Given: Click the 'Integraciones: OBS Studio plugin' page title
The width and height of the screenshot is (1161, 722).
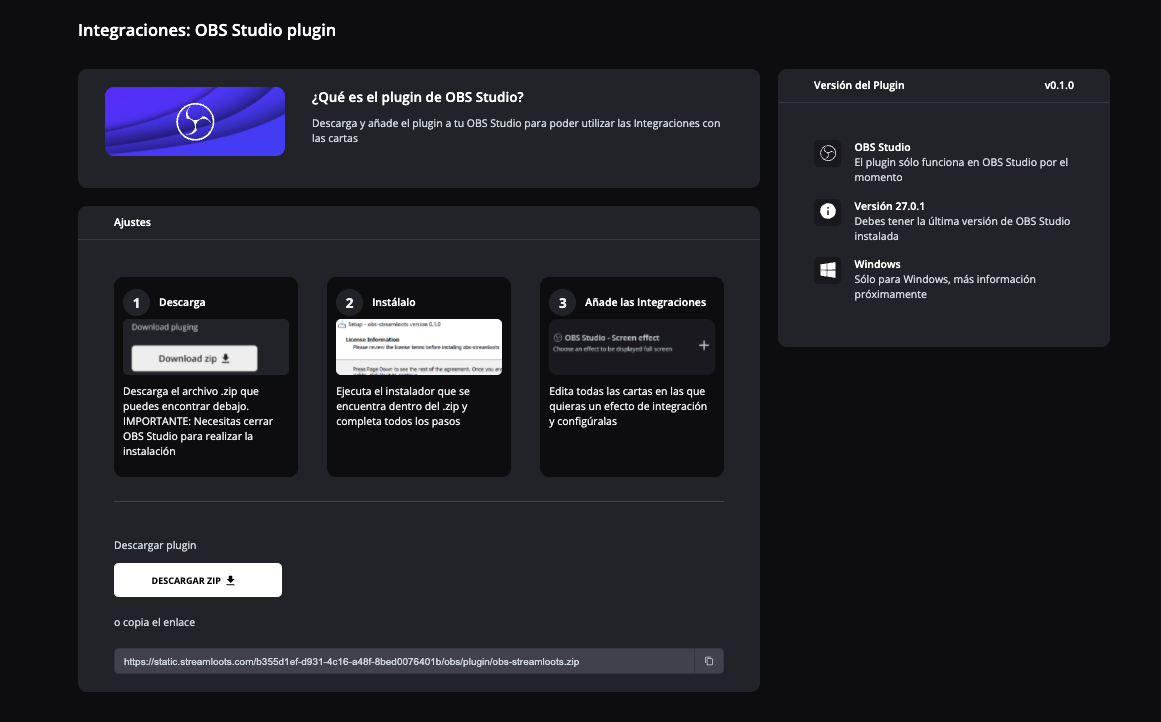Looking at the screenshot, I should (x=207, y=30).
